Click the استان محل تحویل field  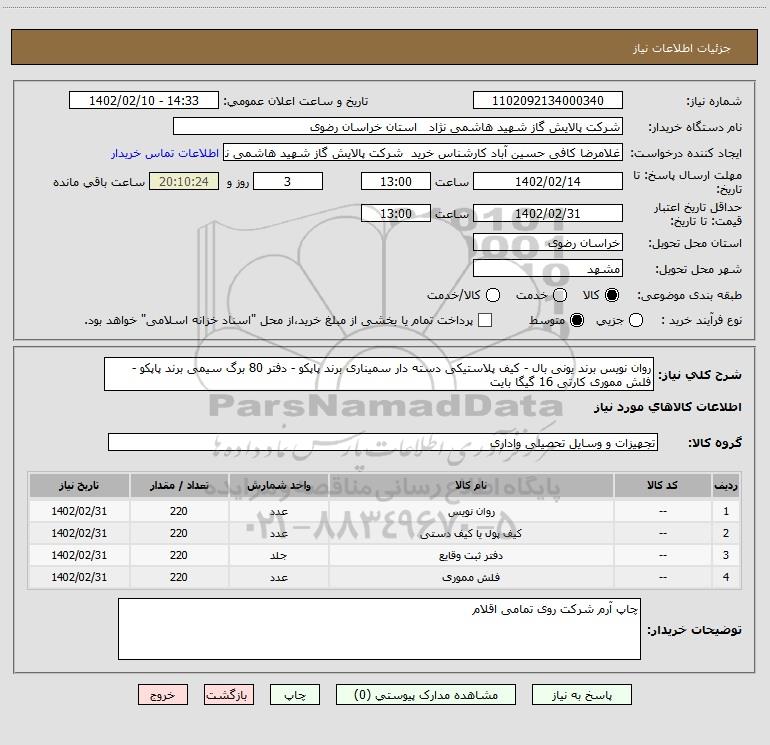[x=547, y=243]
